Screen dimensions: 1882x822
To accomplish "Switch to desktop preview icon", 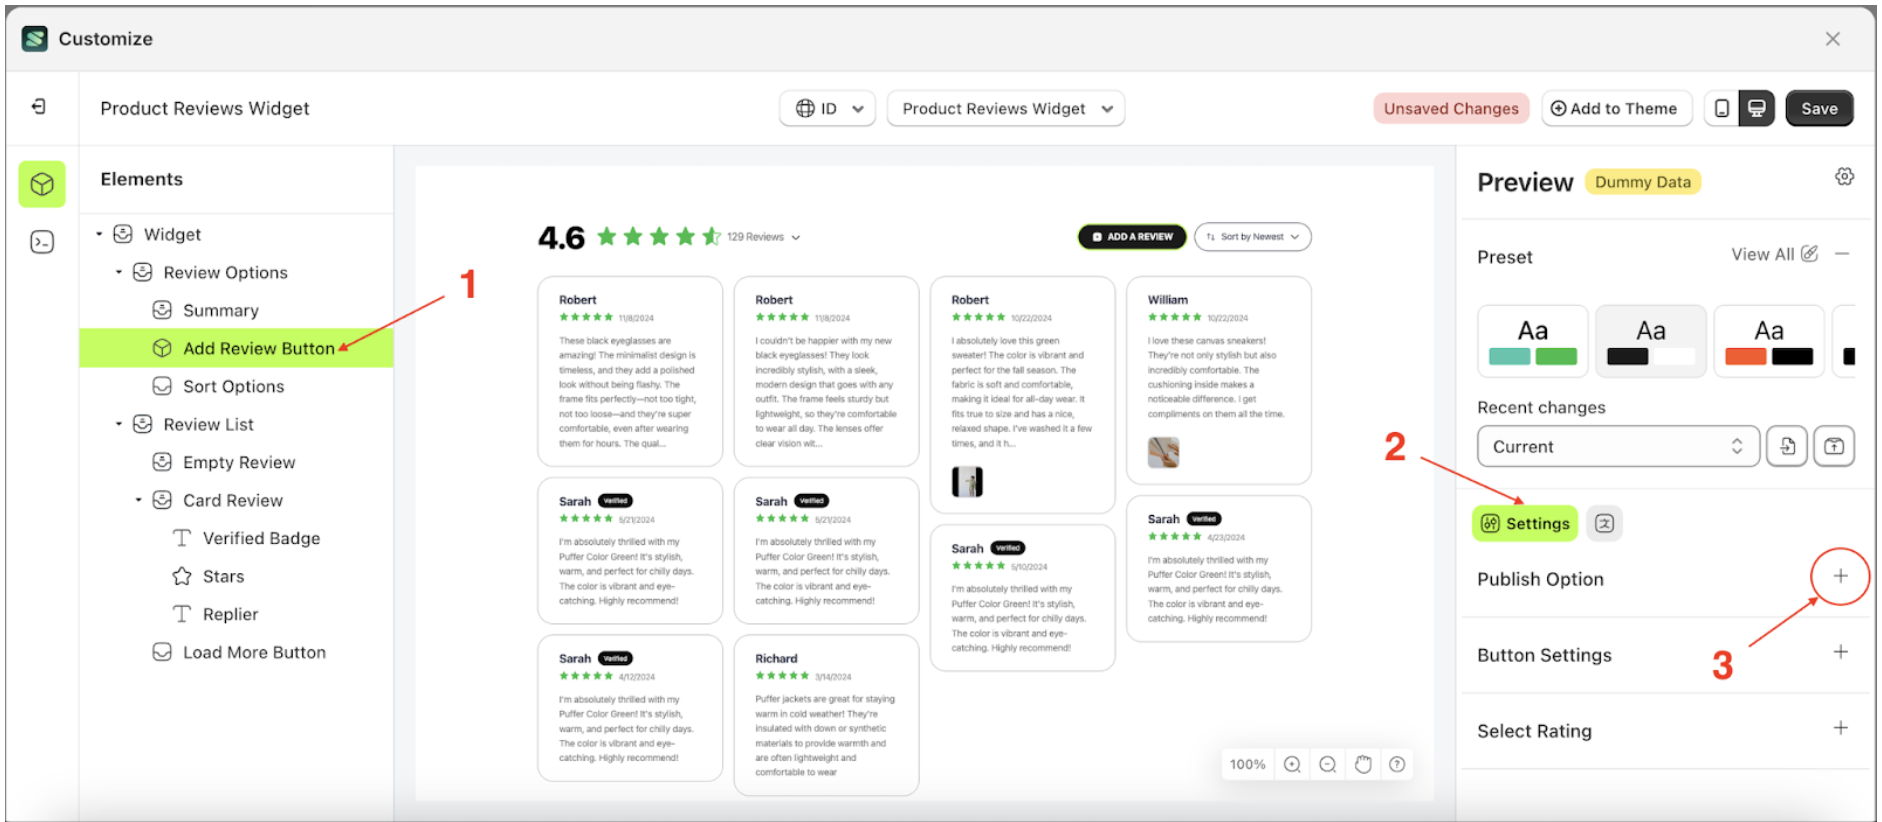I will pyautogui.click(x=1756, y=108).
